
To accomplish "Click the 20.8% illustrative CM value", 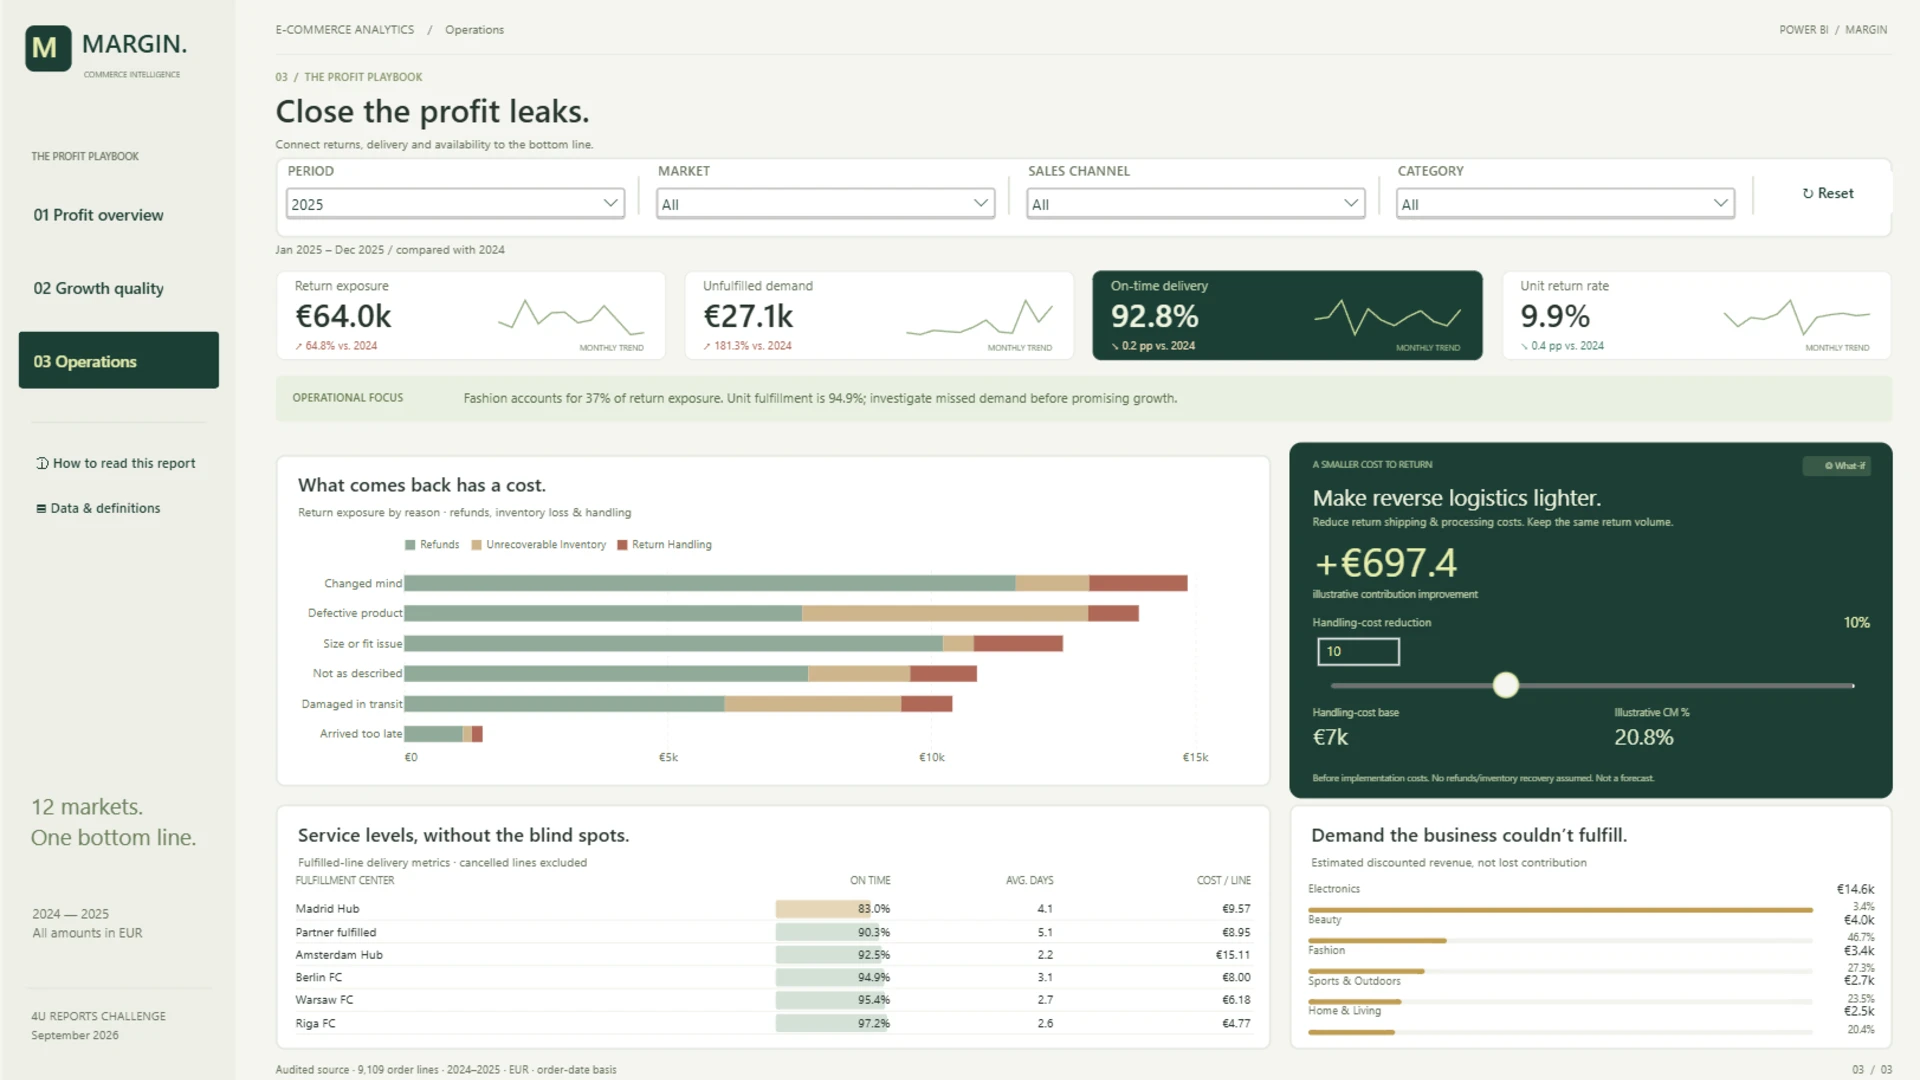I will pyautogui.click(x=1643, y=737).
